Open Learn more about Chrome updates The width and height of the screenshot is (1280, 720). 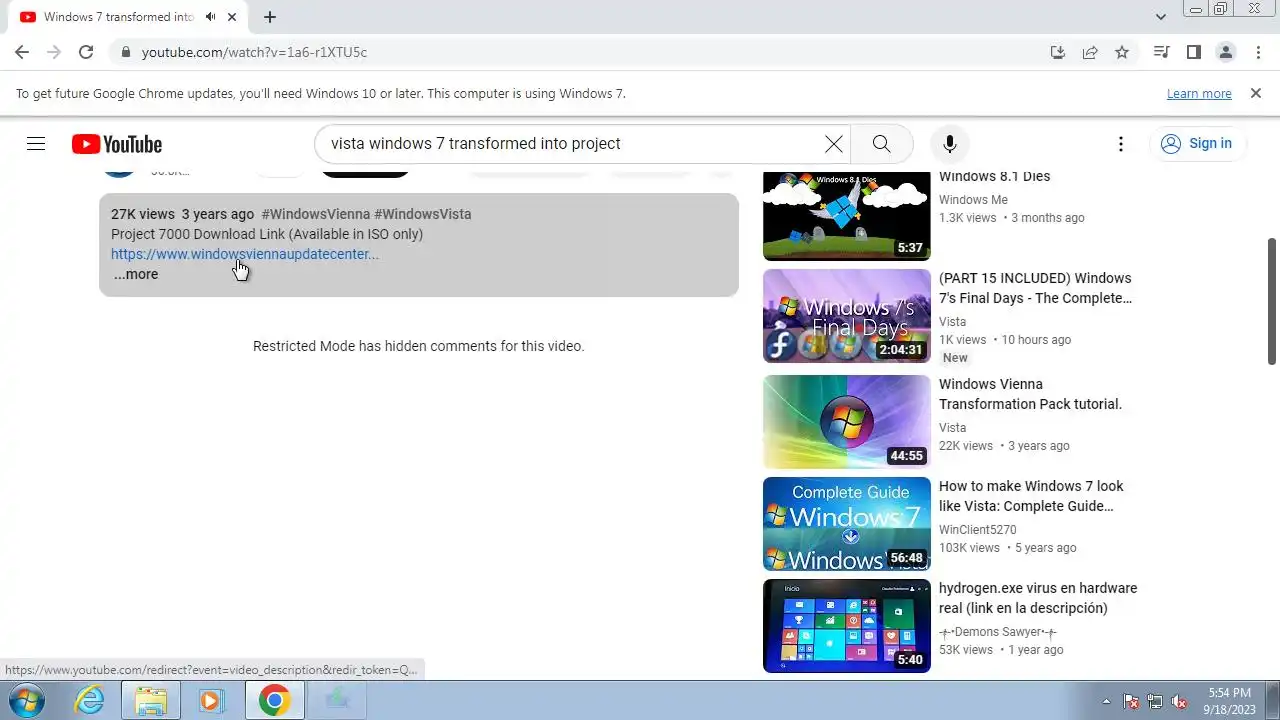click(1199, 94)
